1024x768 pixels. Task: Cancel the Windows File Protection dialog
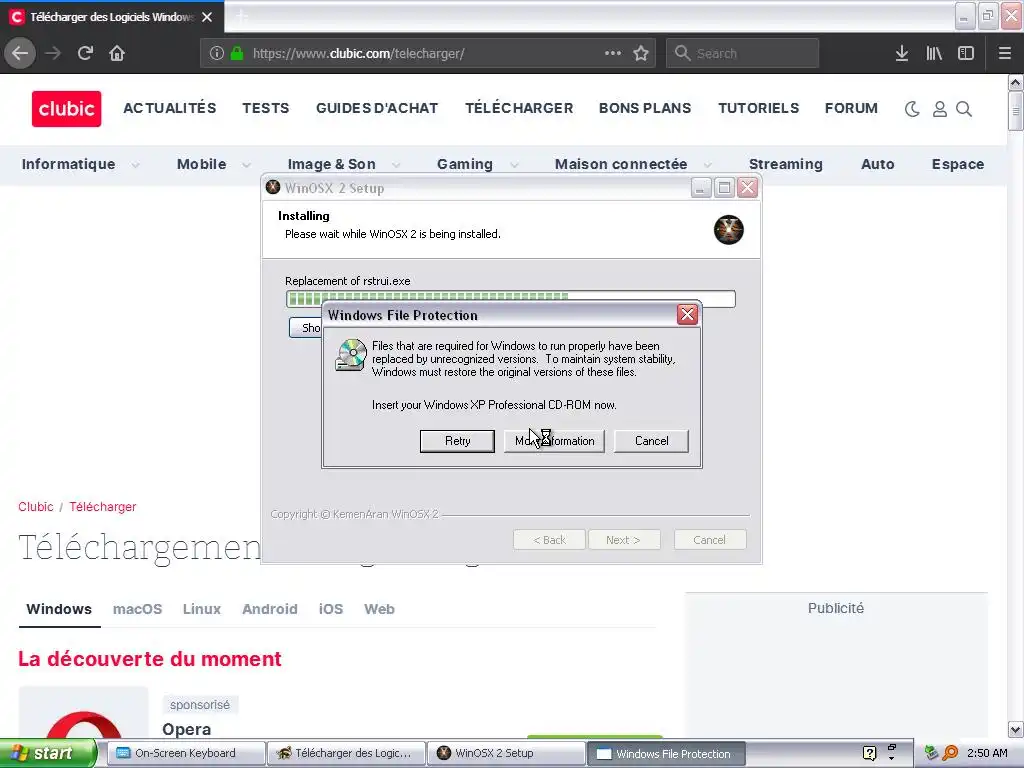click(x=651, y=441)
